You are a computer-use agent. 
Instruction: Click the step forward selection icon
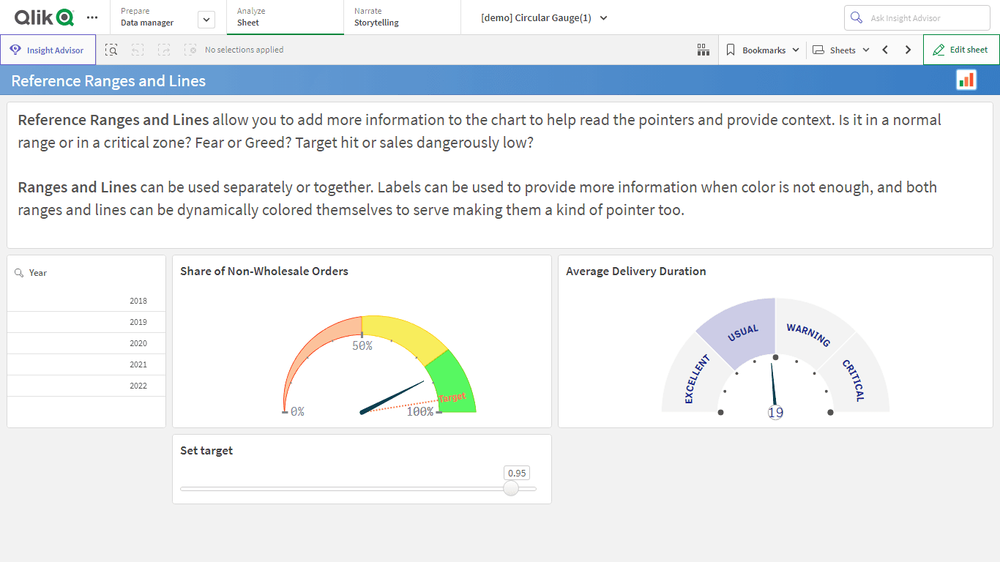point(164,50)
